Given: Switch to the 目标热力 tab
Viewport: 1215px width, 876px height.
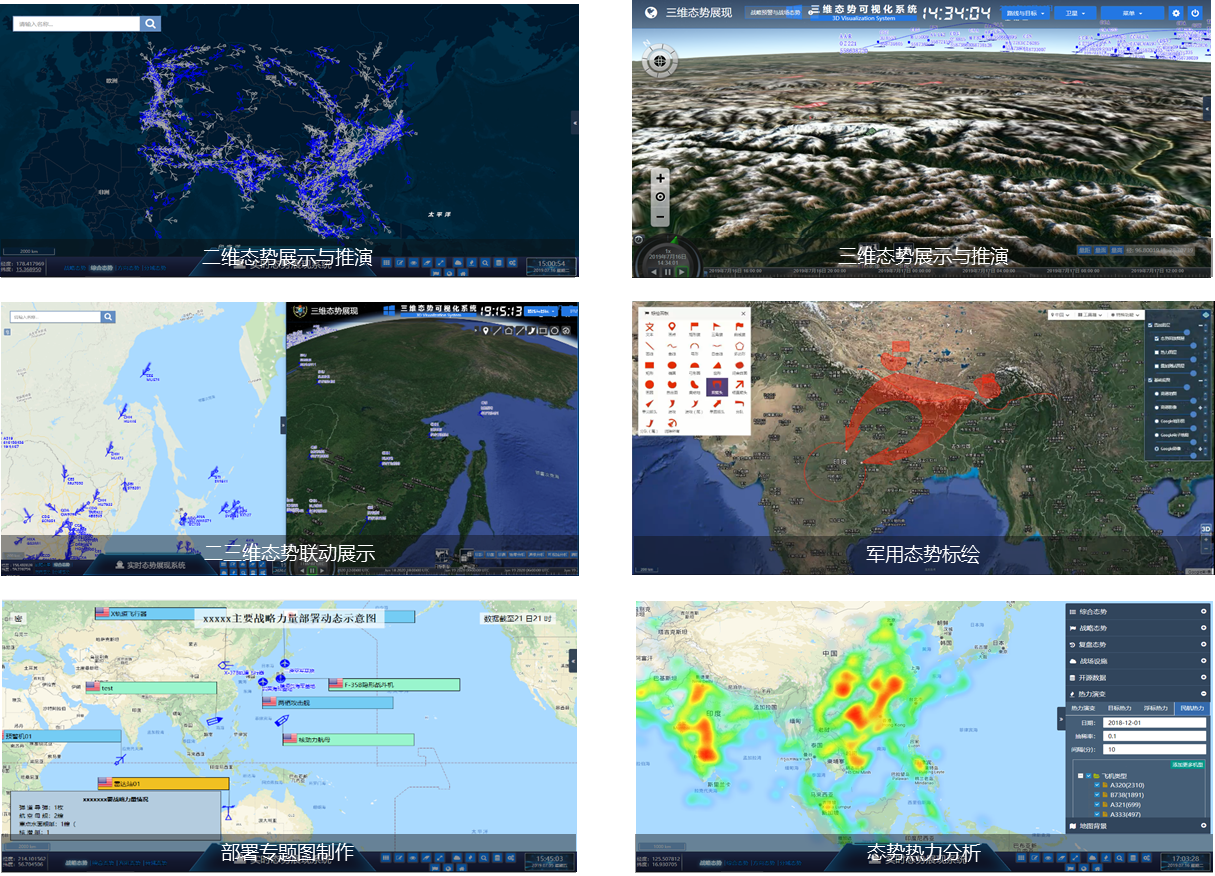Looking at the screenshot, I should [x=1120, y=707].
